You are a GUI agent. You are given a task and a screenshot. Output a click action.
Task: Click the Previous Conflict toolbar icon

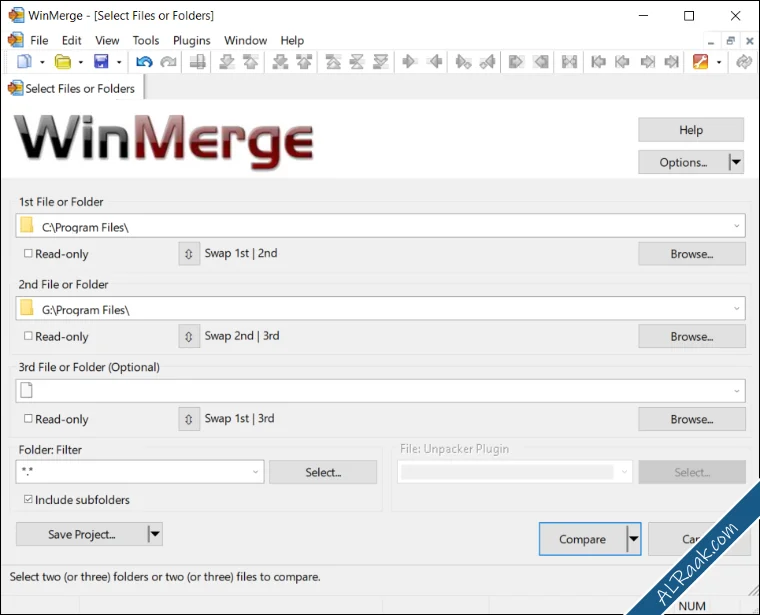[304, 62]
